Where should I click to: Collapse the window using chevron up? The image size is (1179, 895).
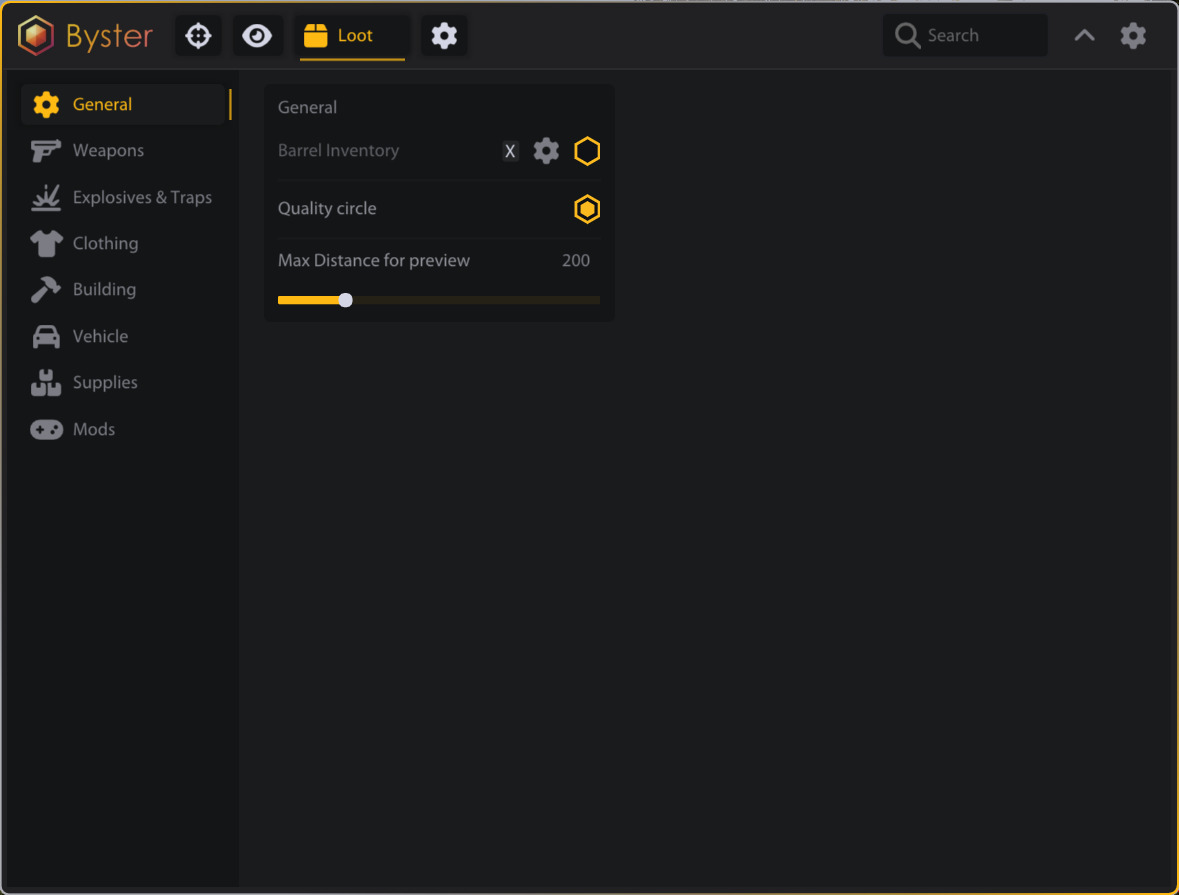pyautogui.click(x=1084, y=36)
